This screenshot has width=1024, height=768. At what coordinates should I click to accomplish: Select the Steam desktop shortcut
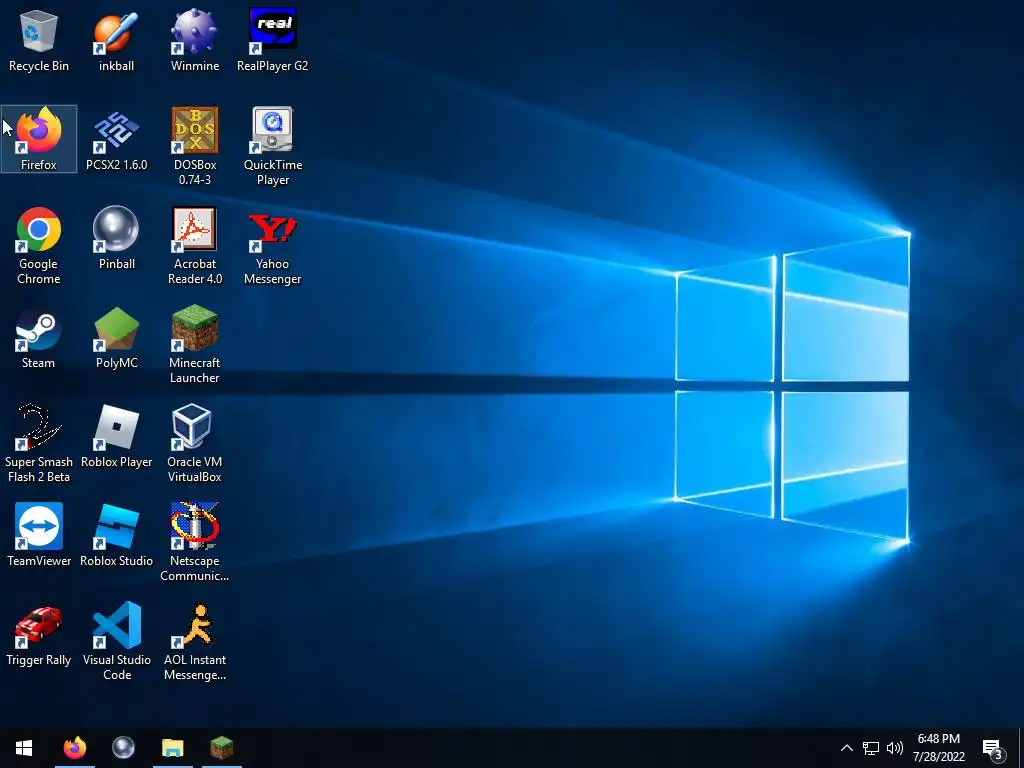(39, 338)
